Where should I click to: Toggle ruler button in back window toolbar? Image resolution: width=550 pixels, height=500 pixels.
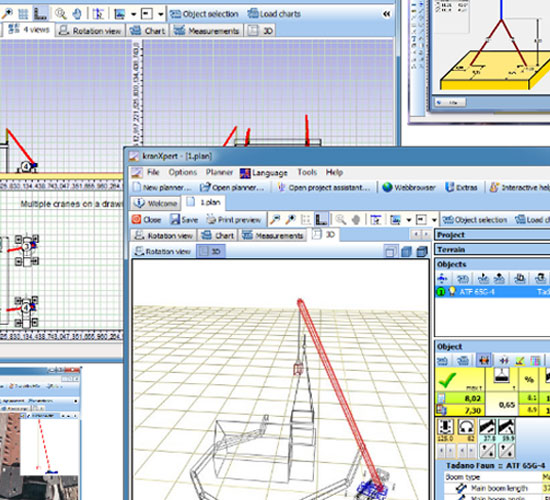[x=41, y=14]
